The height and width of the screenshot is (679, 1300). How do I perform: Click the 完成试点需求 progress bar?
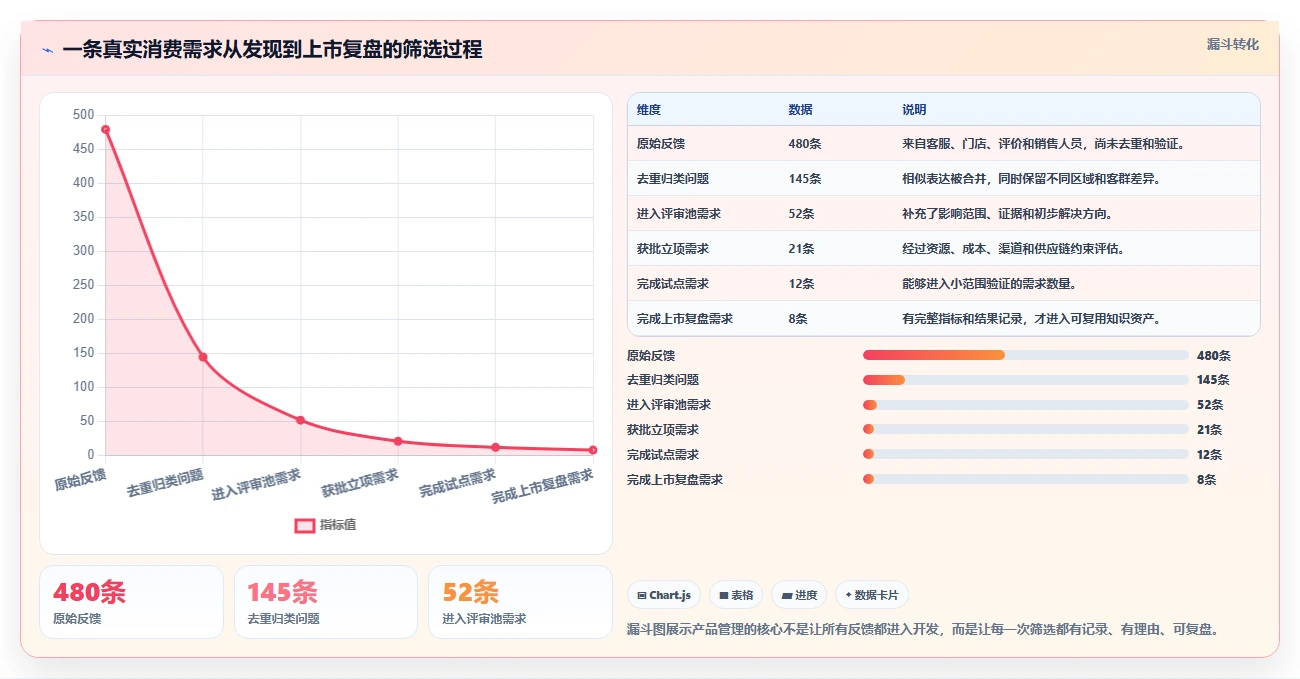pos(1025,455)
